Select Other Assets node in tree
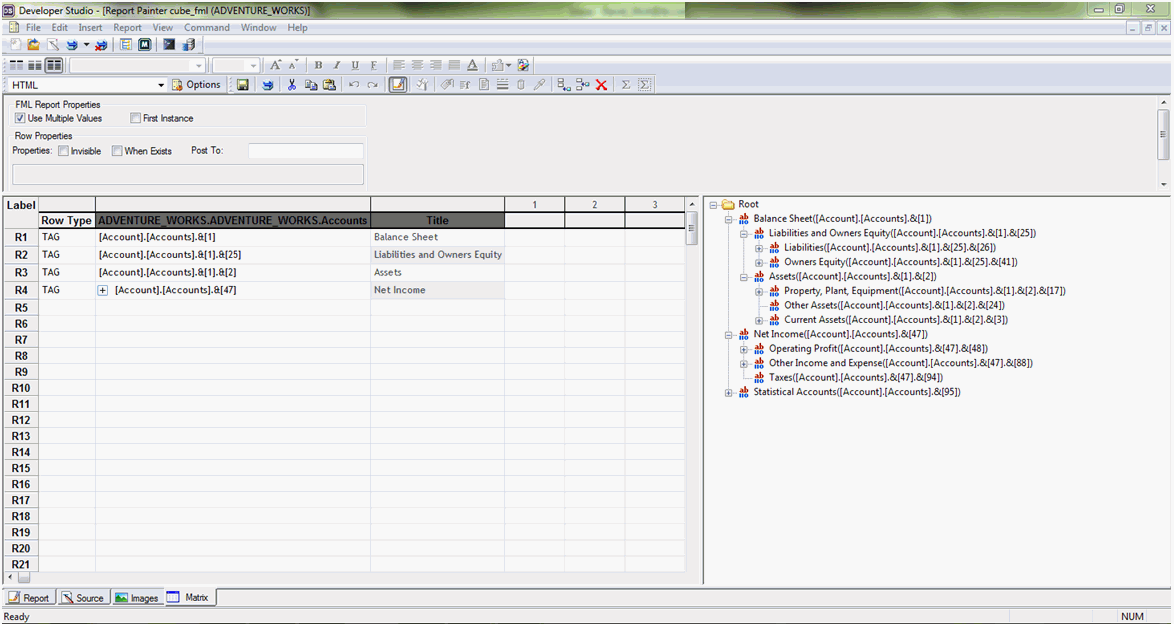This screenshot has width=1174, height=624. point(894,306)
